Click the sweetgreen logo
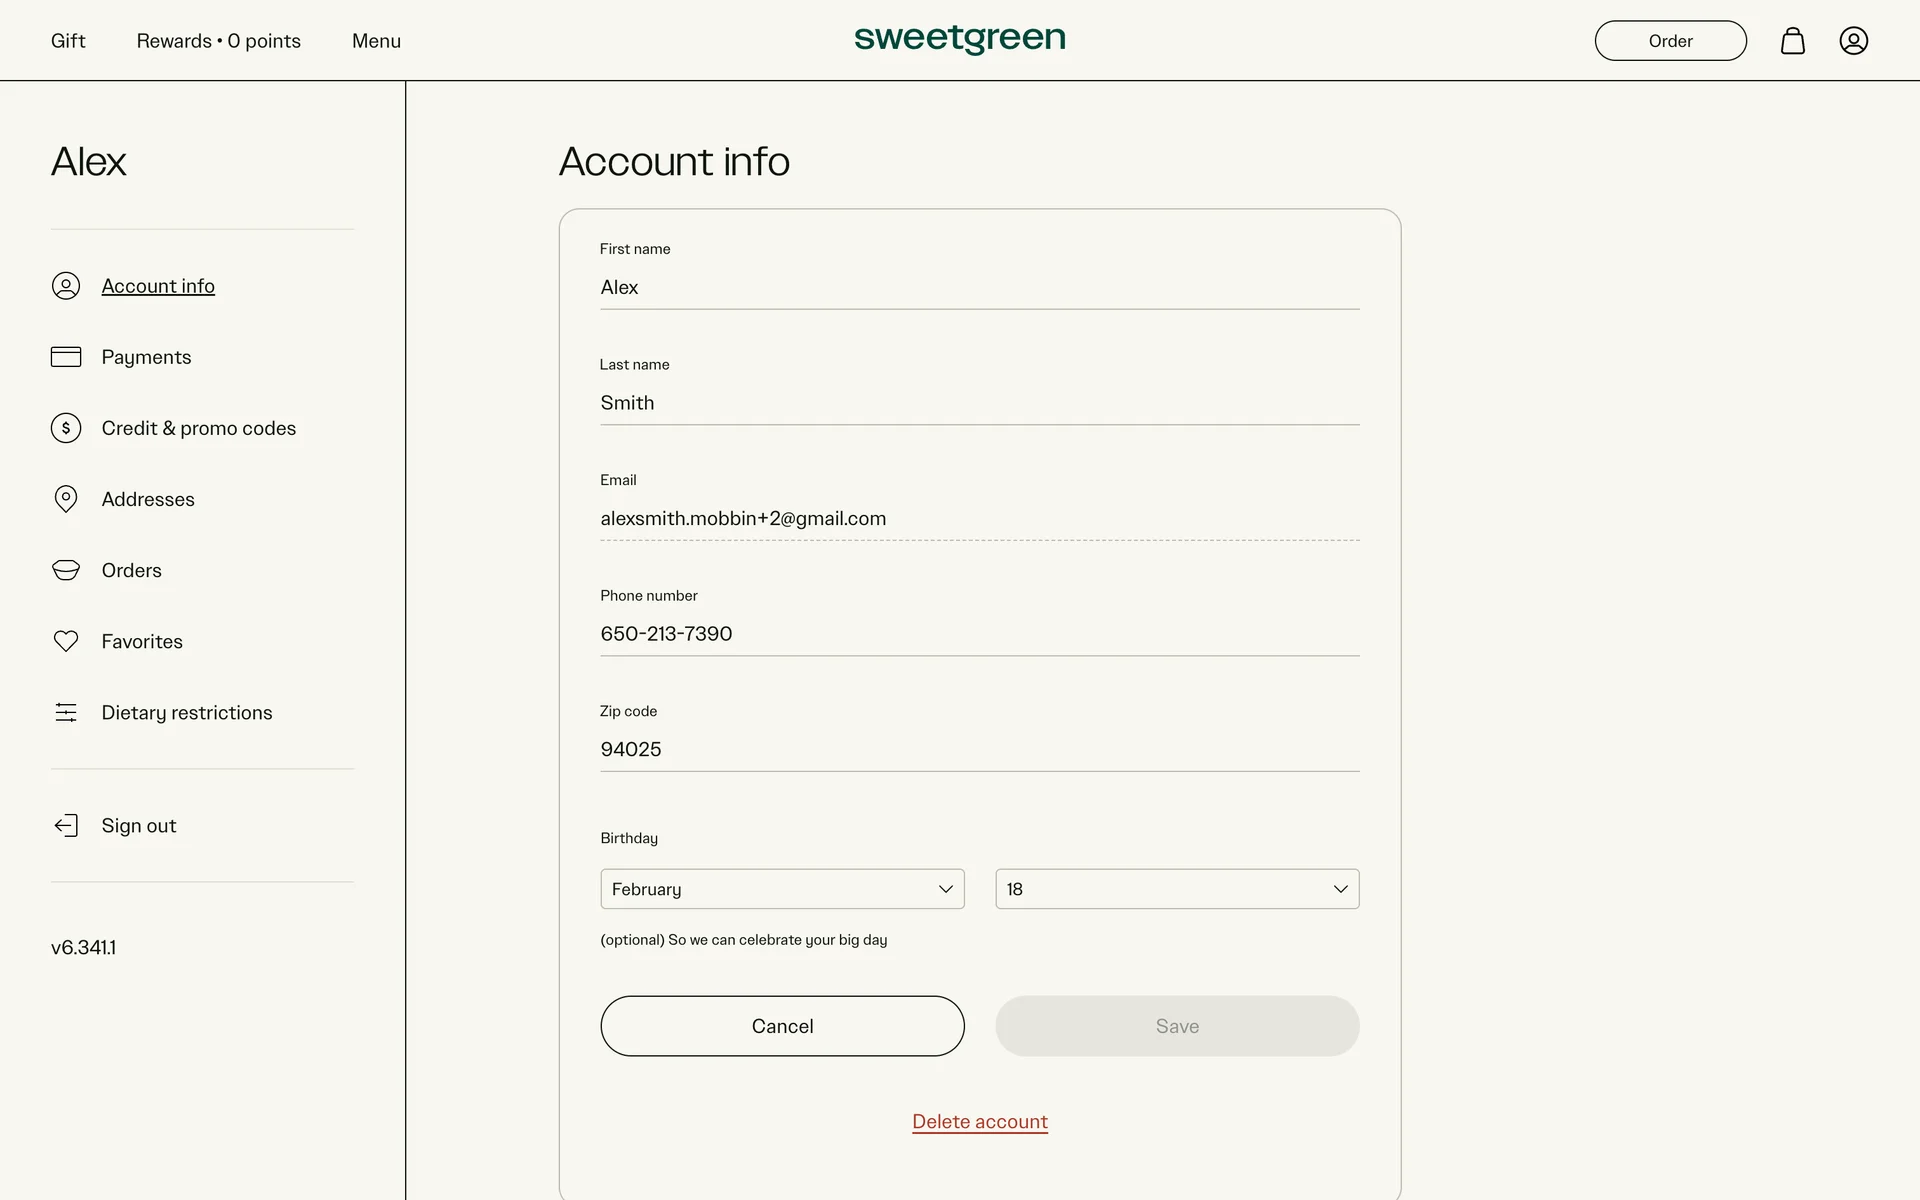 click(x=960, y=39)
